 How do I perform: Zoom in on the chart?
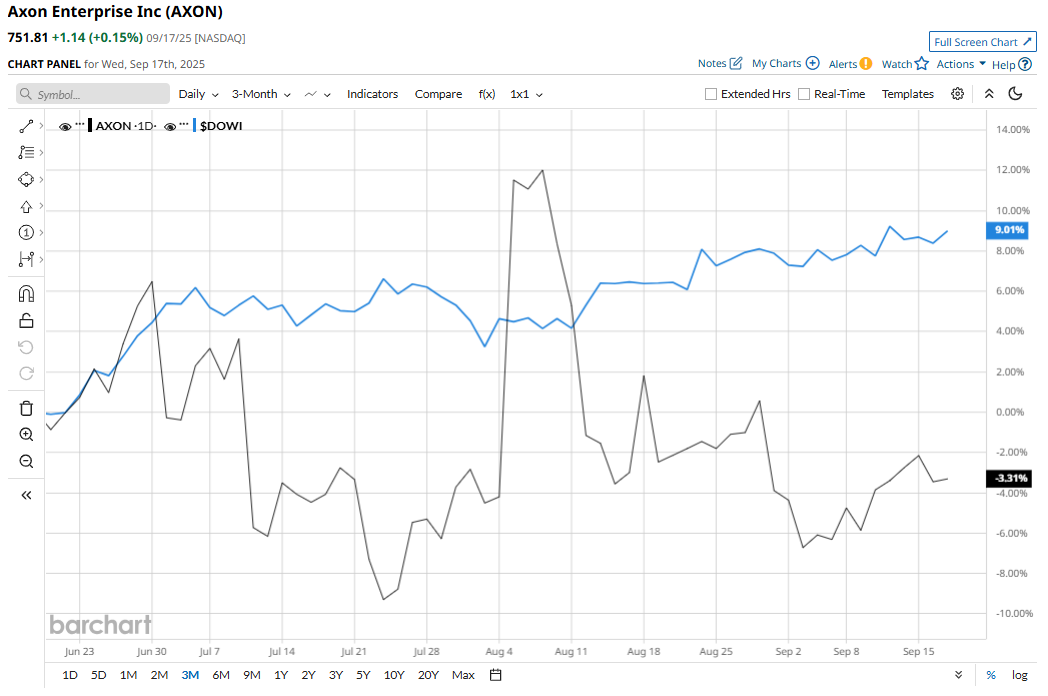pos(26,435)
